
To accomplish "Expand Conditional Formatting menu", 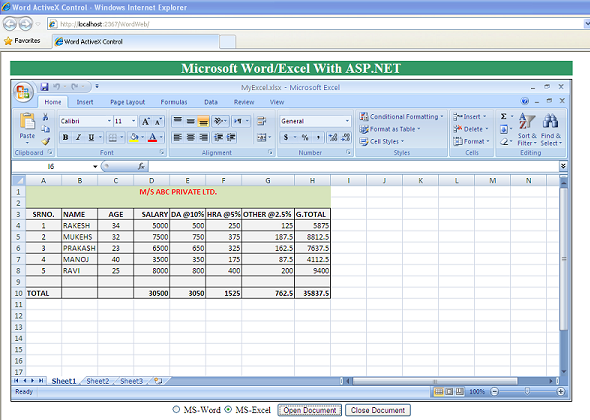I will point(401,117).
